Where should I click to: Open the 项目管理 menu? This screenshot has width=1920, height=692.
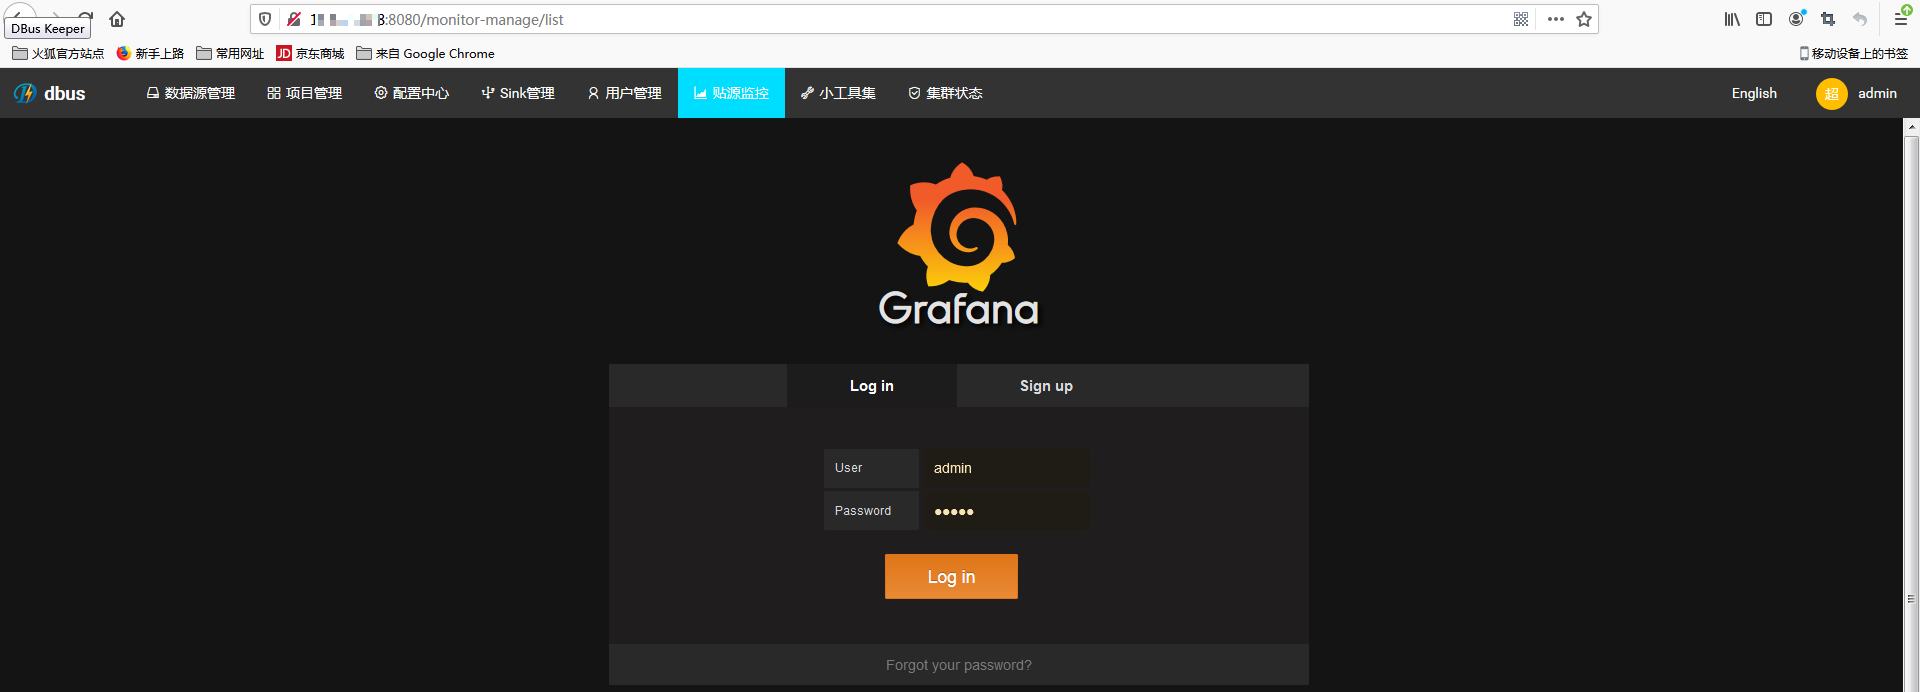click(x=305, y=93)
